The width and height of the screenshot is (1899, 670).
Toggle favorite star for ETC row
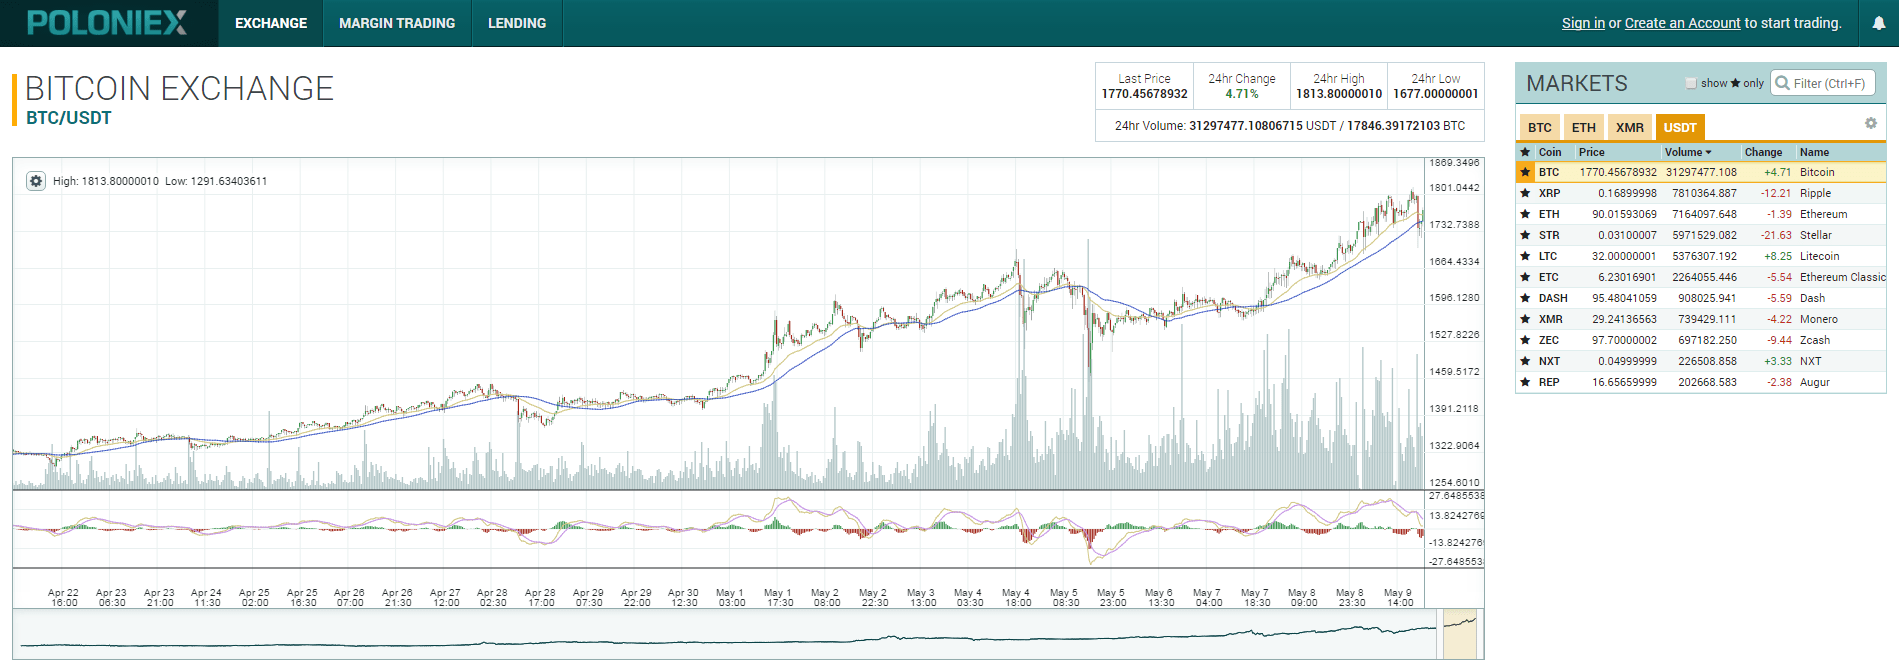pyautogui.click(x=1525, y=277)
